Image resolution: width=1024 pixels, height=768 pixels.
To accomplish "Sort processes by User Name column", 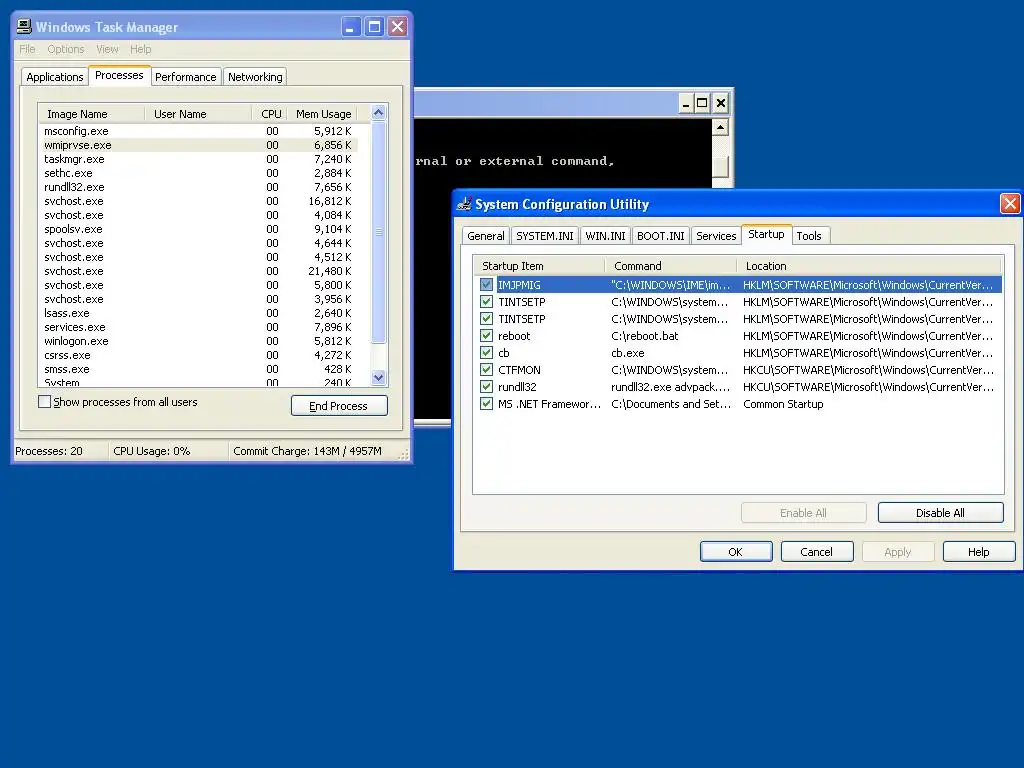I will [198, 114].
